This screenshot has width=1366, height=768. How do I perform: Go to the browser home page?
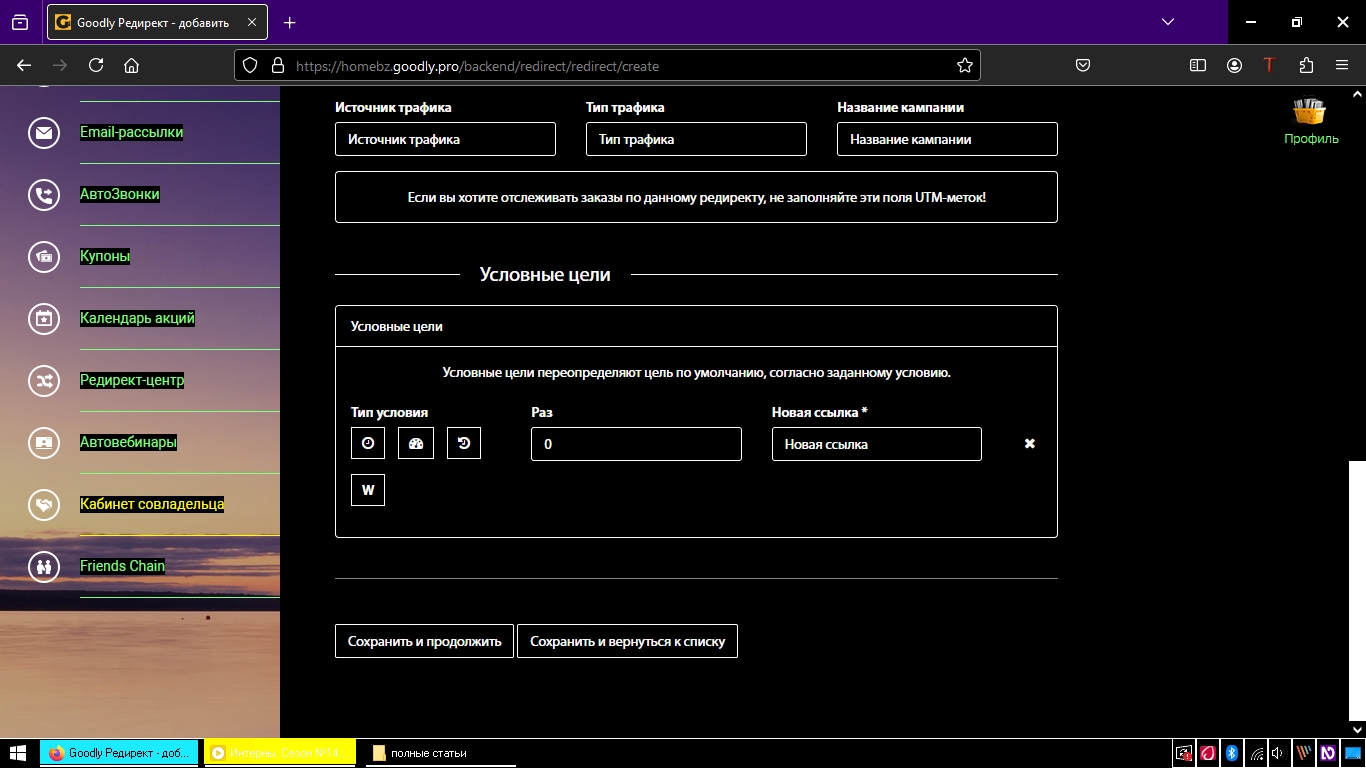[x=131, y=65]
